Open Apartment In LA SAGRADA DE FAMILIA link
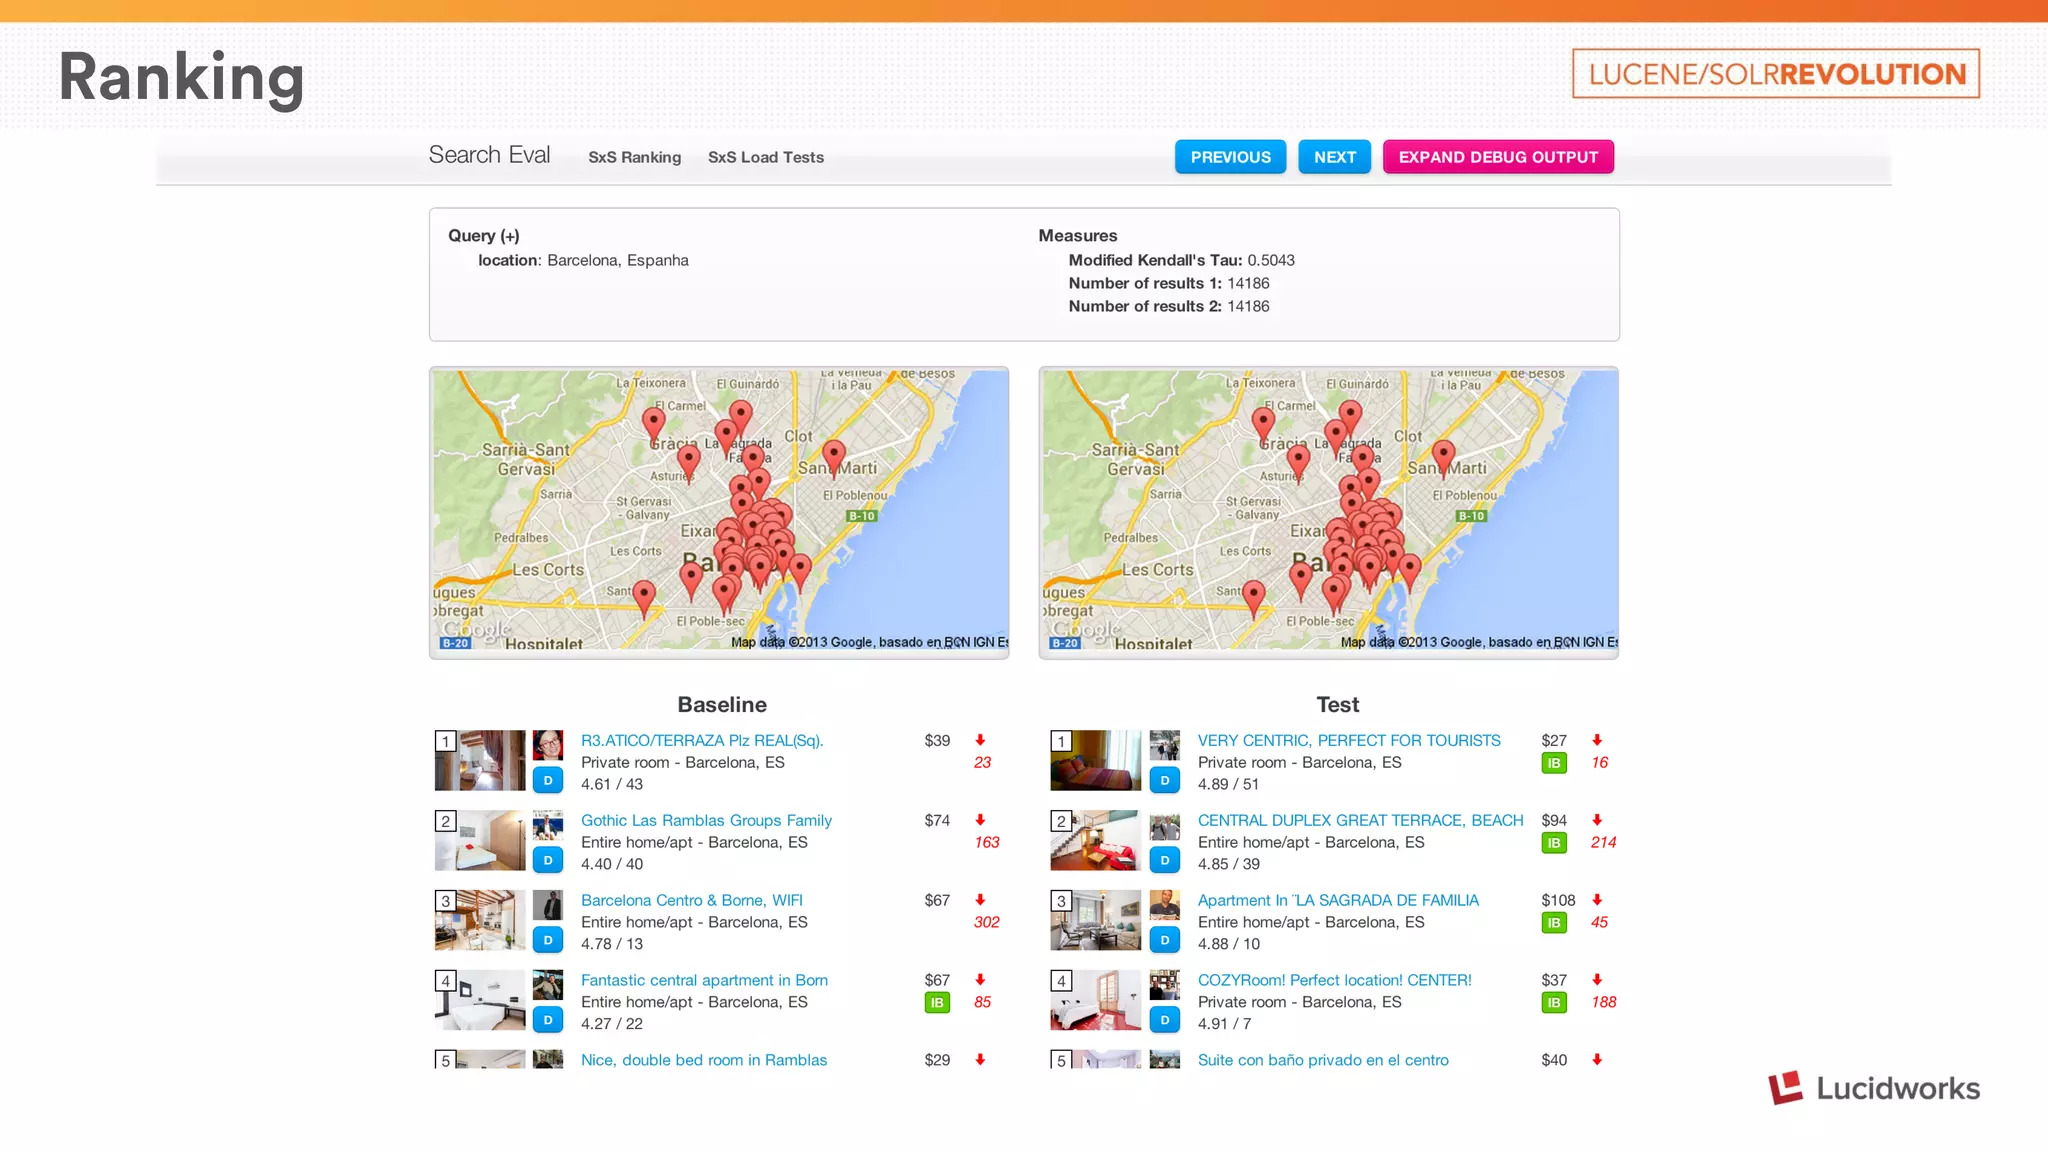2048x1152 pixels. tap(1338, 900)
